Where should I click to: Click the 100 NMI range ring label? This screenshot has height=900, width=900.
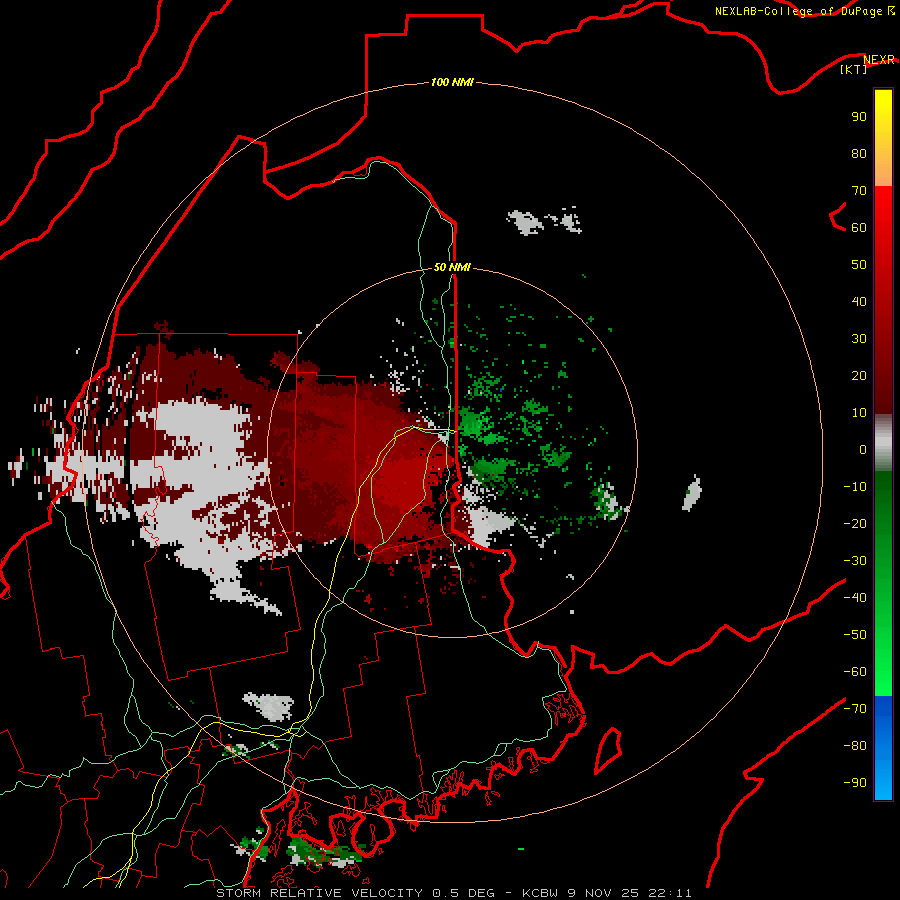(x=452, y=82)
